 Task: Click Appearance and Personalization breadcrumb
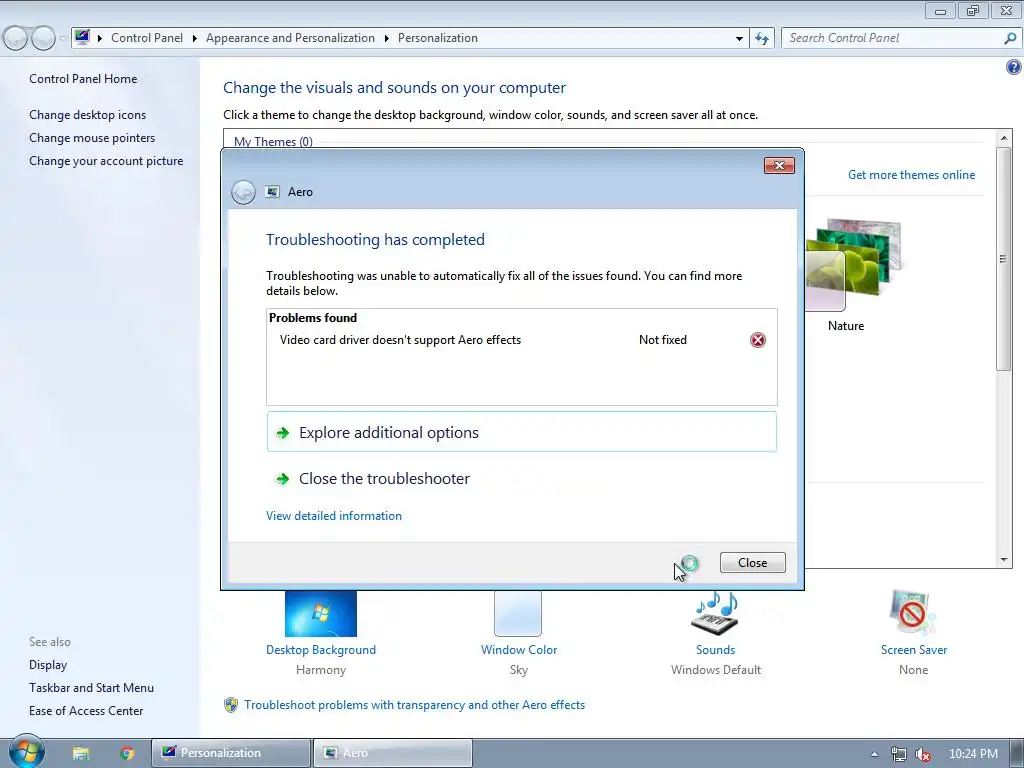click(x=291, y=38)
